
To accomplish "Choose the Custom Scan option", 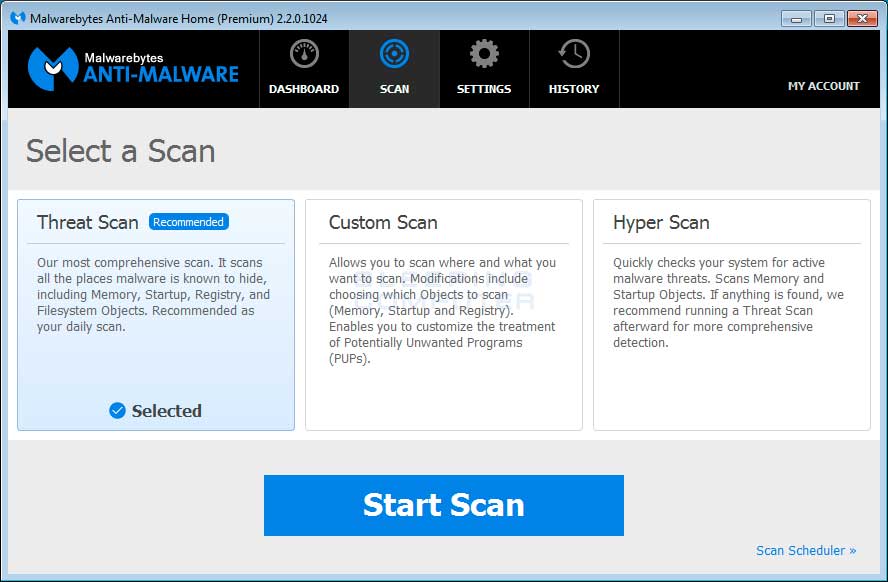I will [x=443, y=315].
